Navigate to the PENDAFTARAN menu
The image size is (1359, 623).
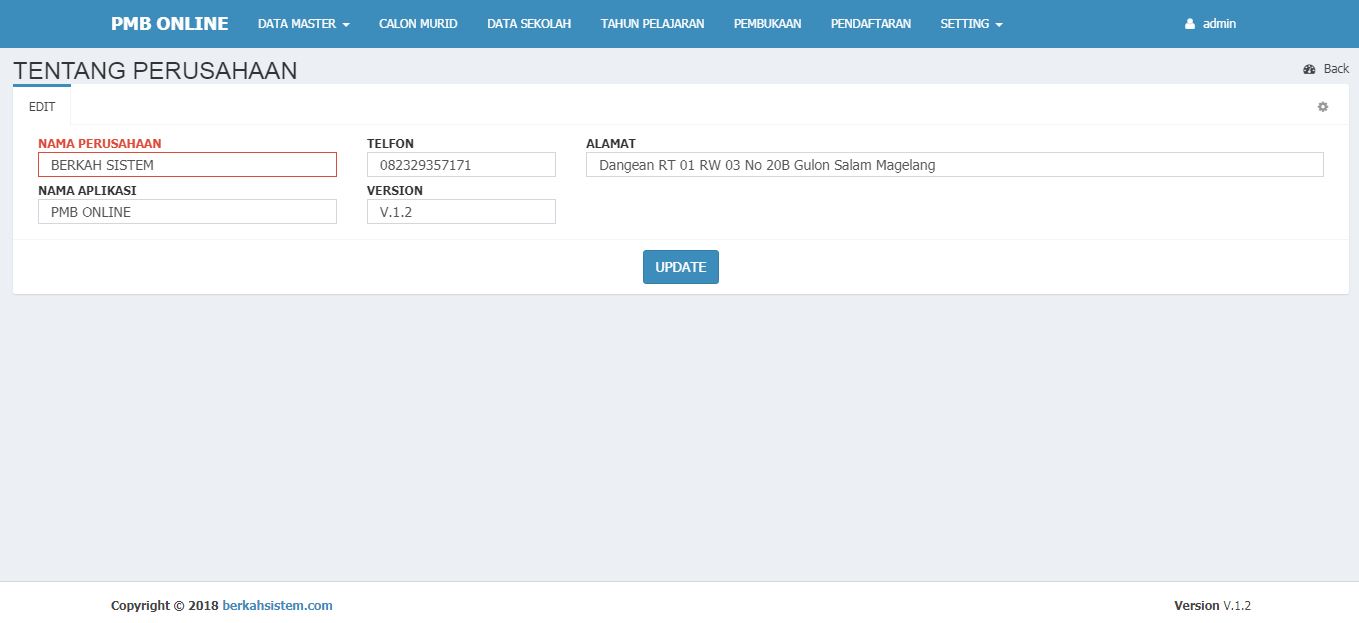click(870, 24)
